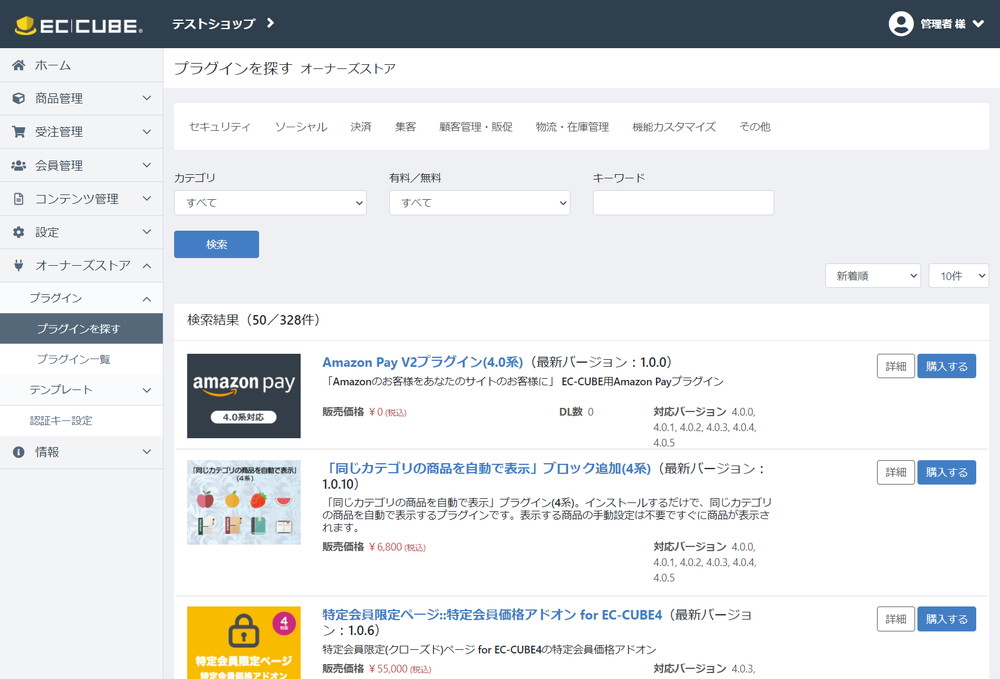The width and height of the screenshot is (1000, 679).
Task: Collapse the プラグイン submenu chevron
Action: (x=147, y=298)
